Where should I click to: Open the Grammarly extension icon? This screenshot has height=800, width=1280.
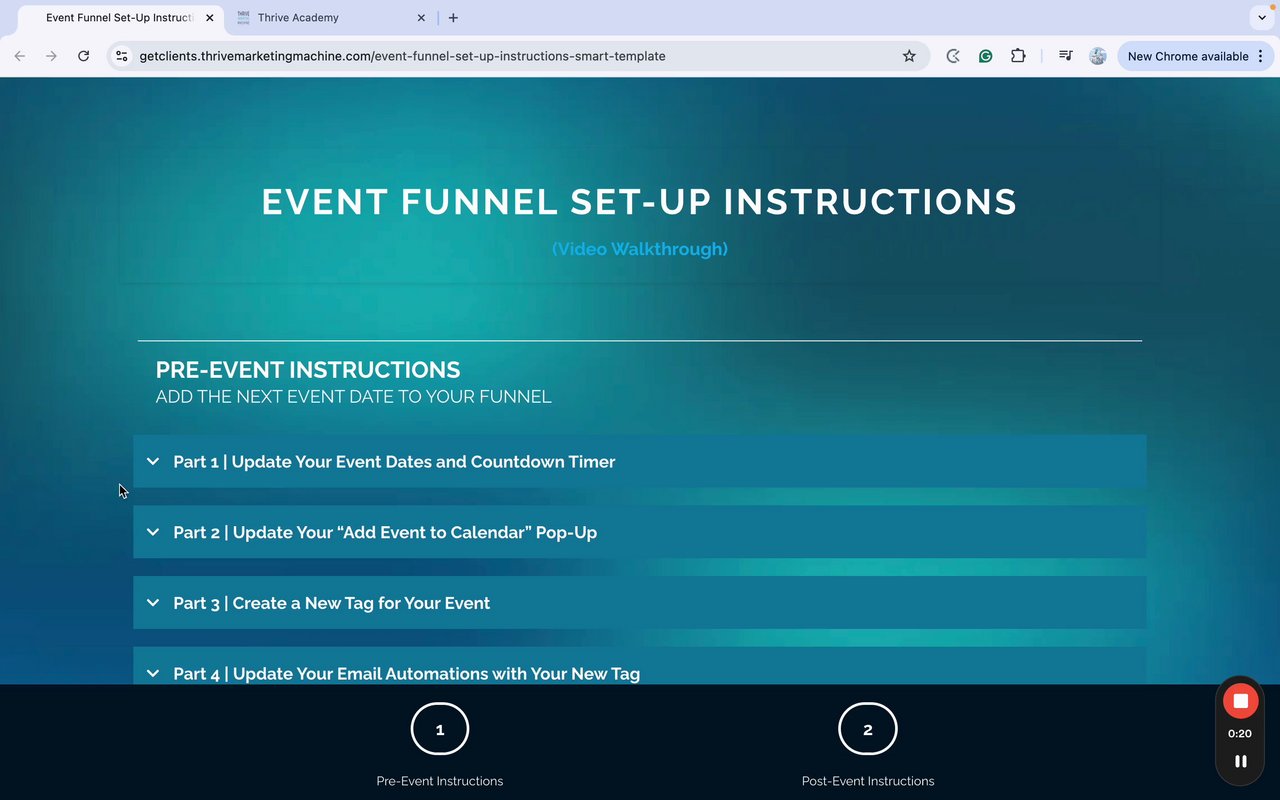pyautogui.click(x=985, y=56)
